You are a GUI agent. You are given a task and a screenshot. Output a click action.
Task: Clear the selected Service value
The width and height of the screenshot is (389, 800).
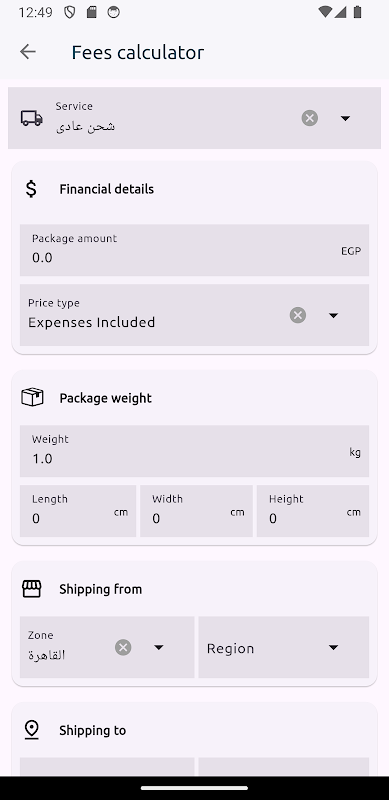click(x=309, y=118)
